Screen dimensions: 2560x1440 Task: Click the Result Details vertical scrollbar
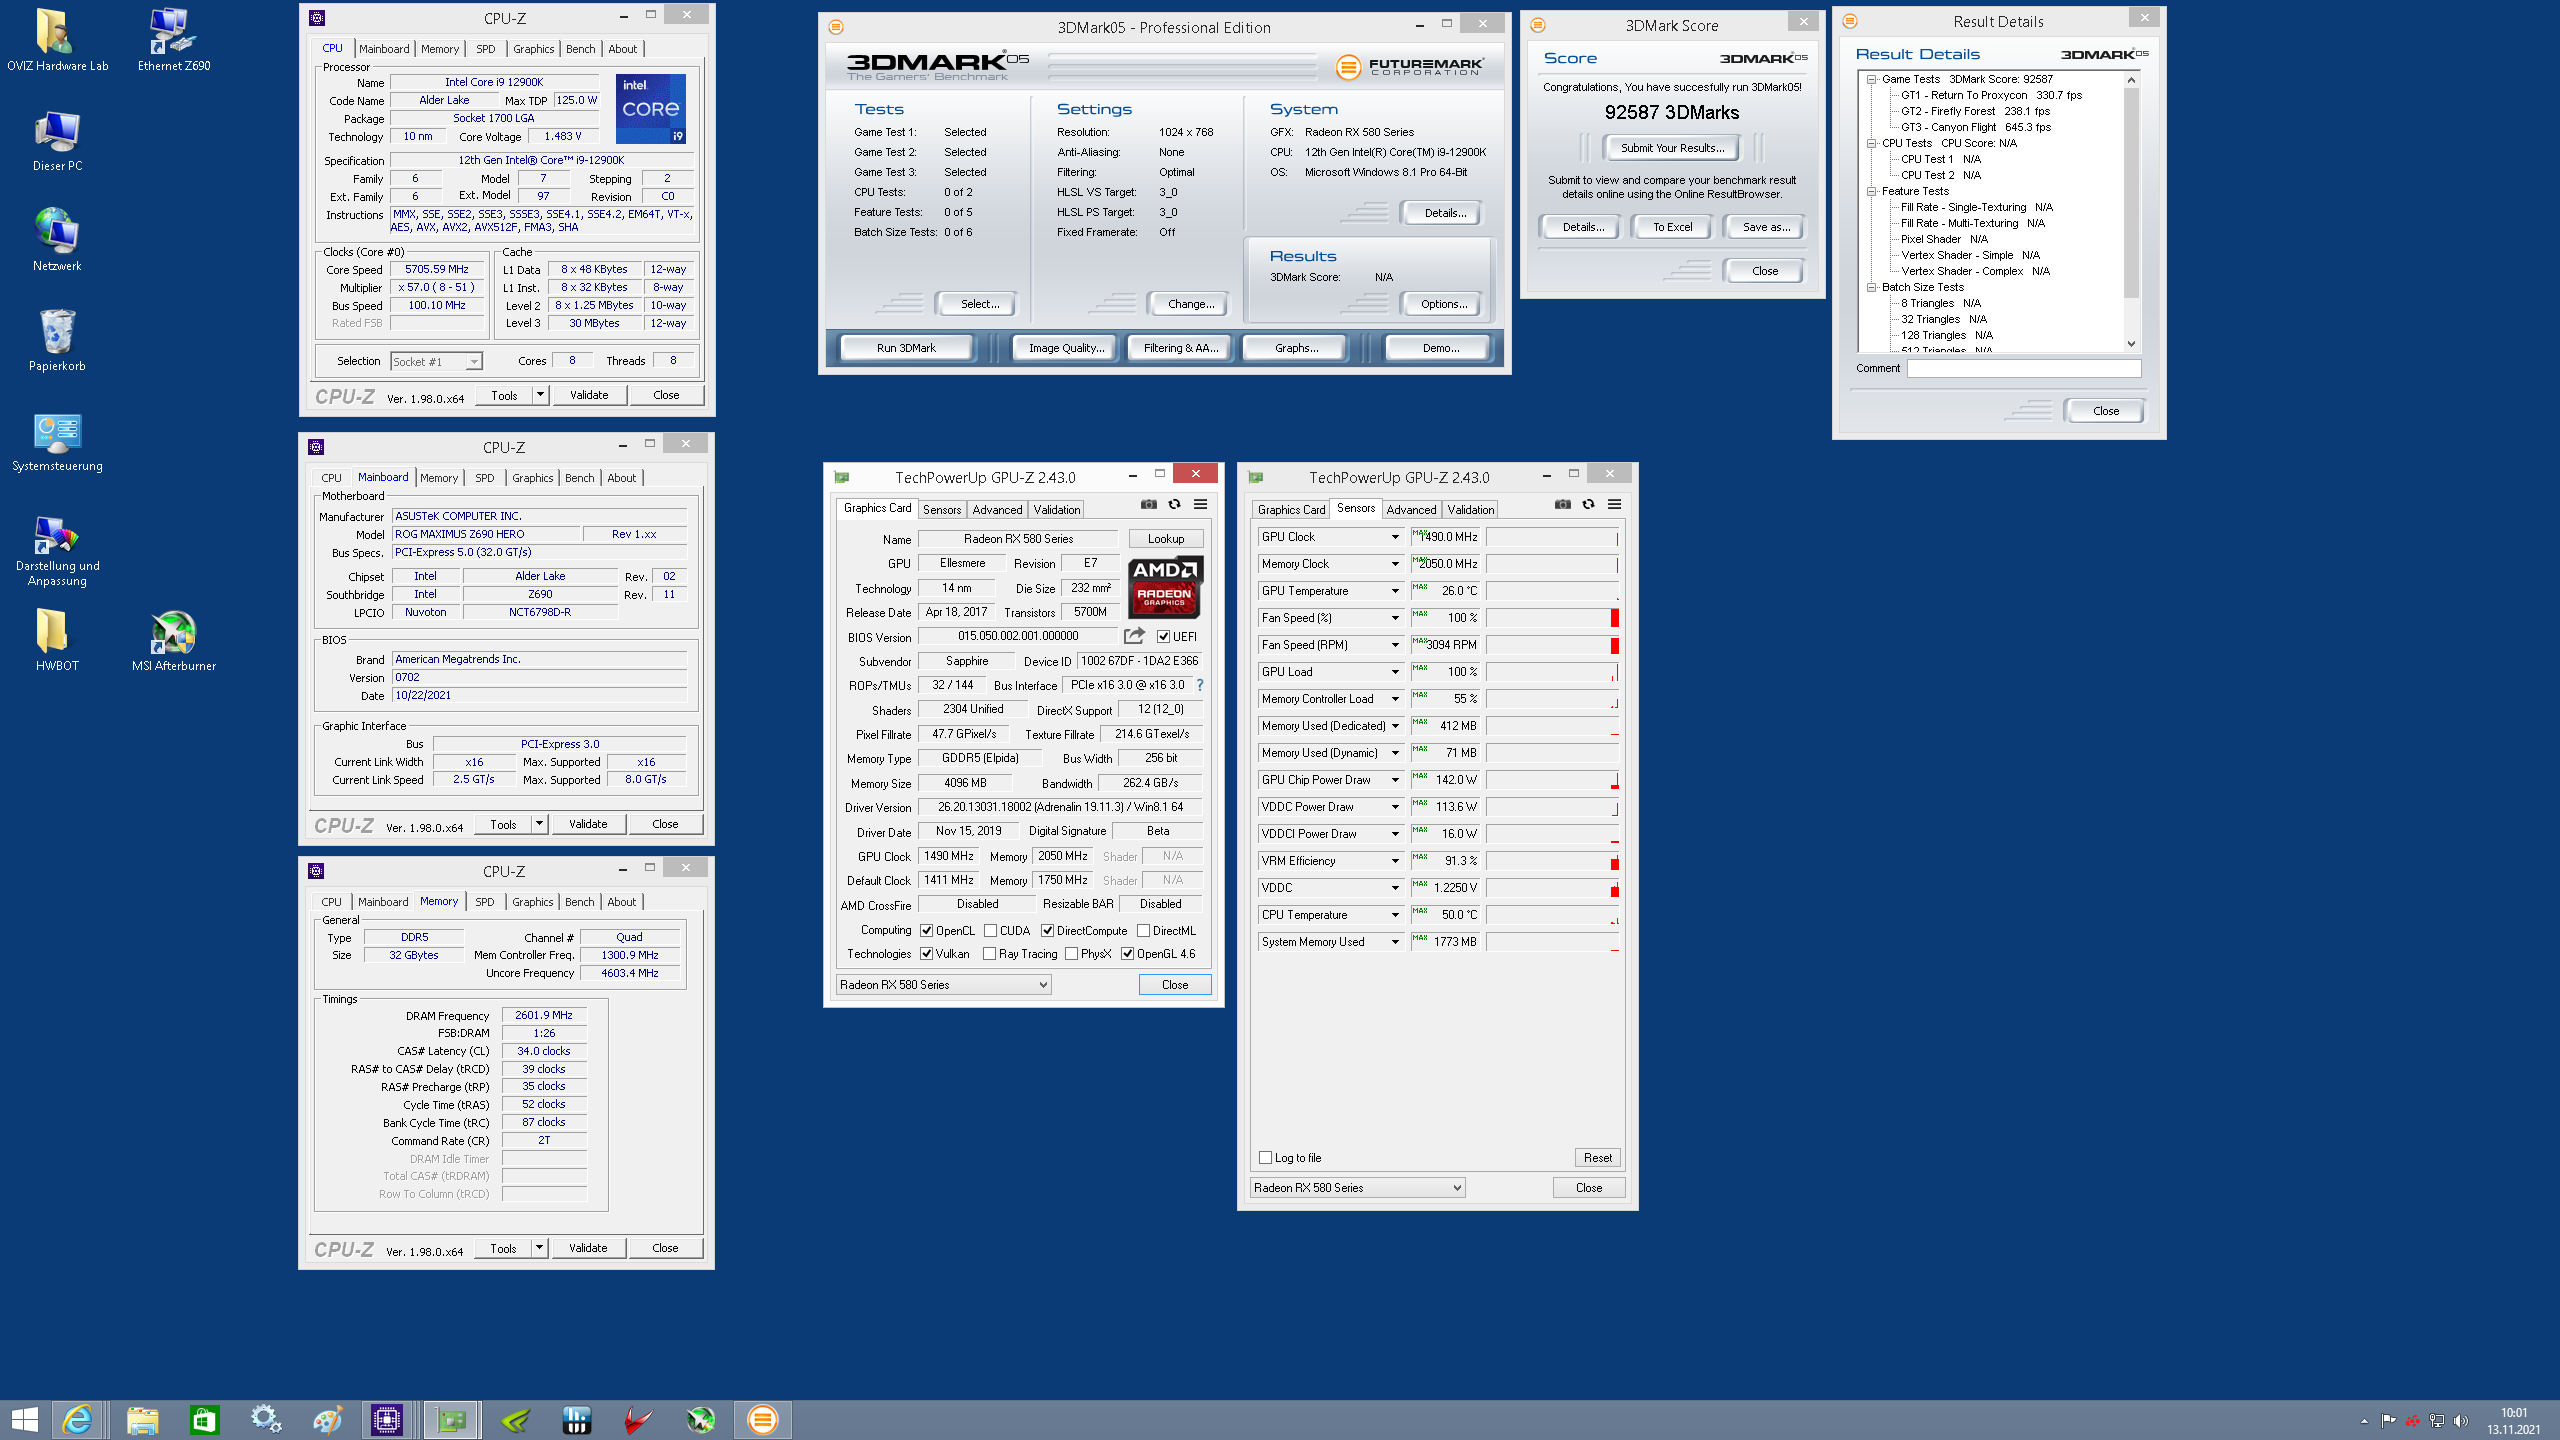[2130, 211]
